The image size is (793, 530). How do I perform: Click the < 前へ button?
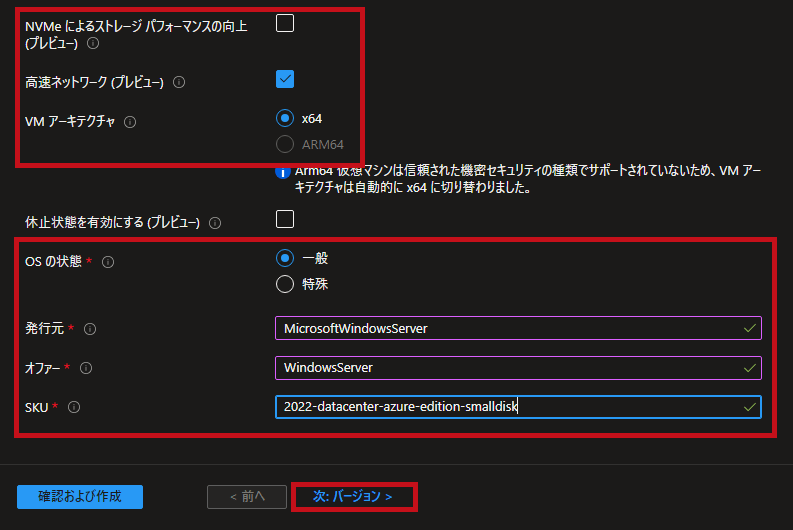247,497
